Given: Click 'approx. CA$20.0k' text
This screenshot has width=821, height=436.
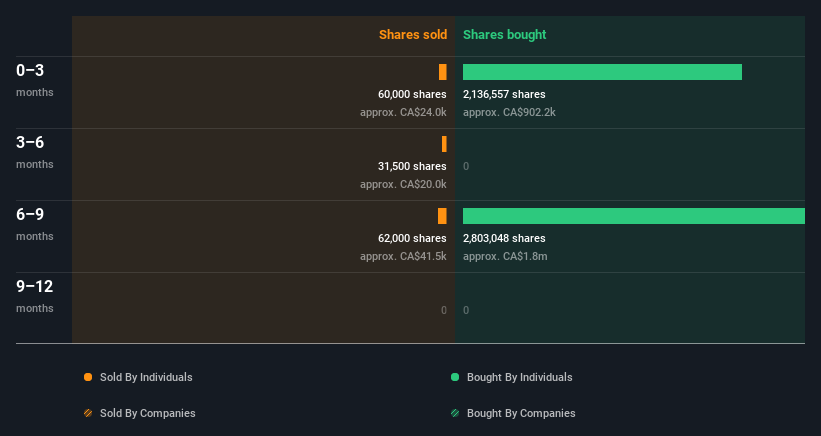Looking at the screenshot, I should click(403, 184).
